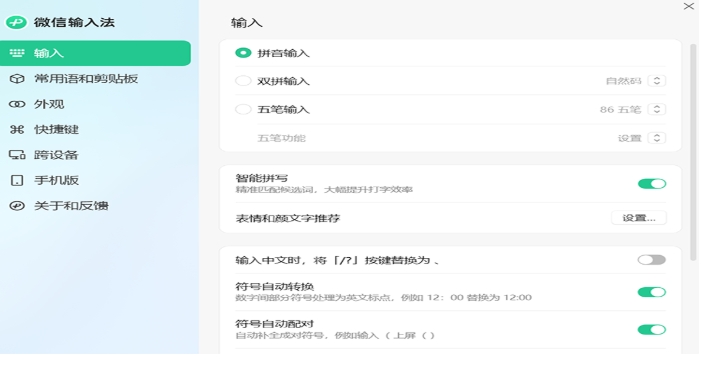The width and height of the screenshot is (702, 366).
Task: Click the appearance icon beside 外观
Action: click(x=17, y=104)
